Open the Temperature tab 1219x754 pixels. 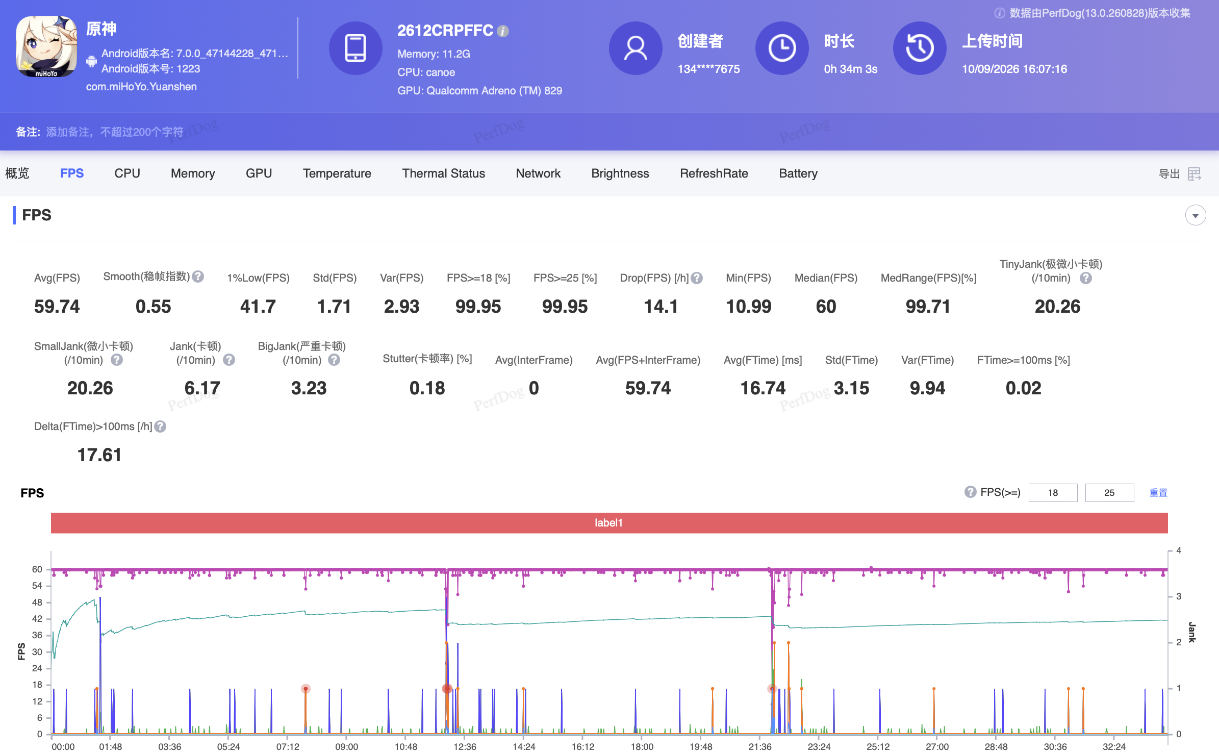click(337, 173)
